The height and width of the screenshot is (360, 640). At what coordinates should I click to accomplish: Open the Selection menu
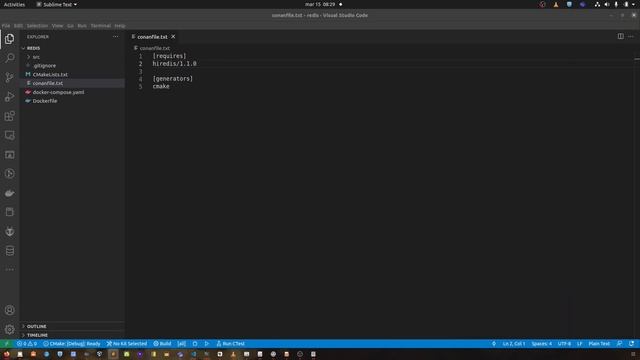point(37,26)
